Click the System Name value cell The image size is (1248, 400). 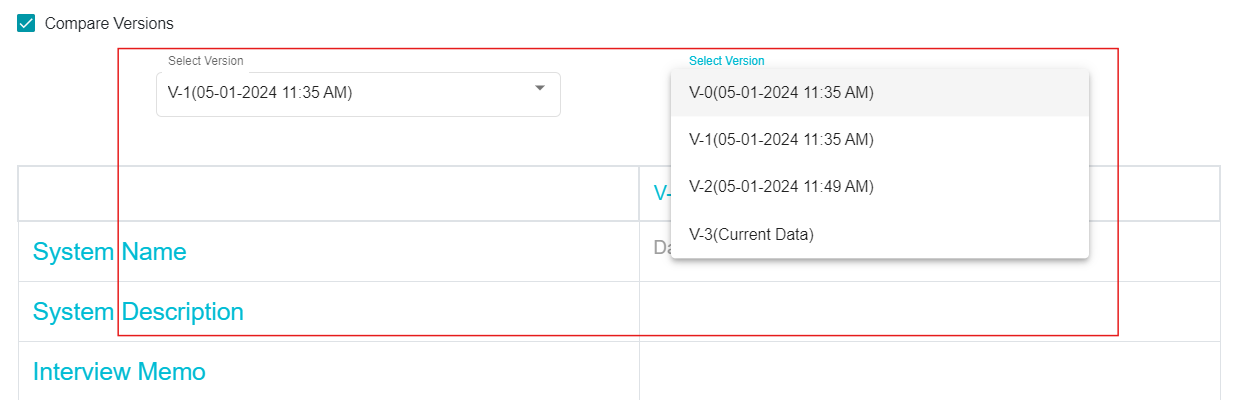(x=654, y=252)
